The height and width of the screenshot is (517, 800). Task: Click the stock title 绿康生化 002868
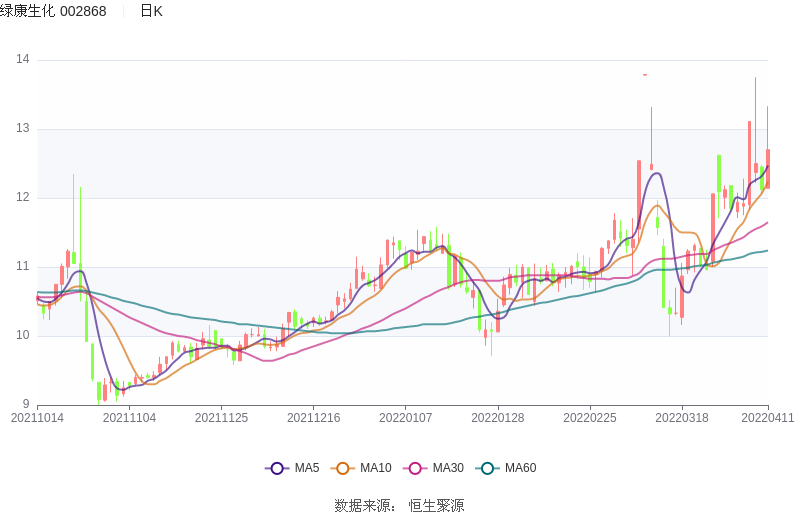pos(54,11)
